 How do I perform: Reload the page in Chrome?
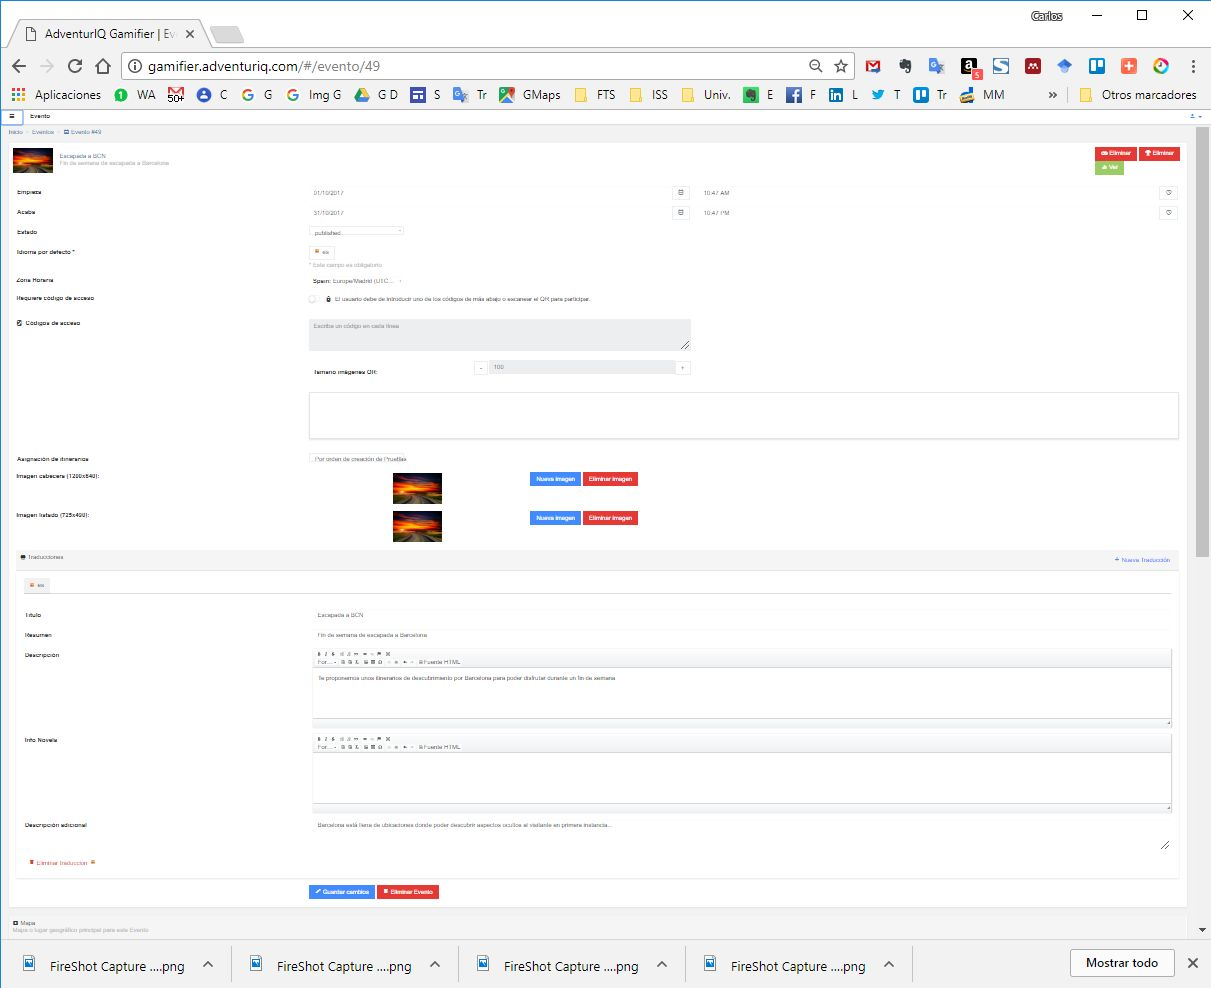click(74, 66)
